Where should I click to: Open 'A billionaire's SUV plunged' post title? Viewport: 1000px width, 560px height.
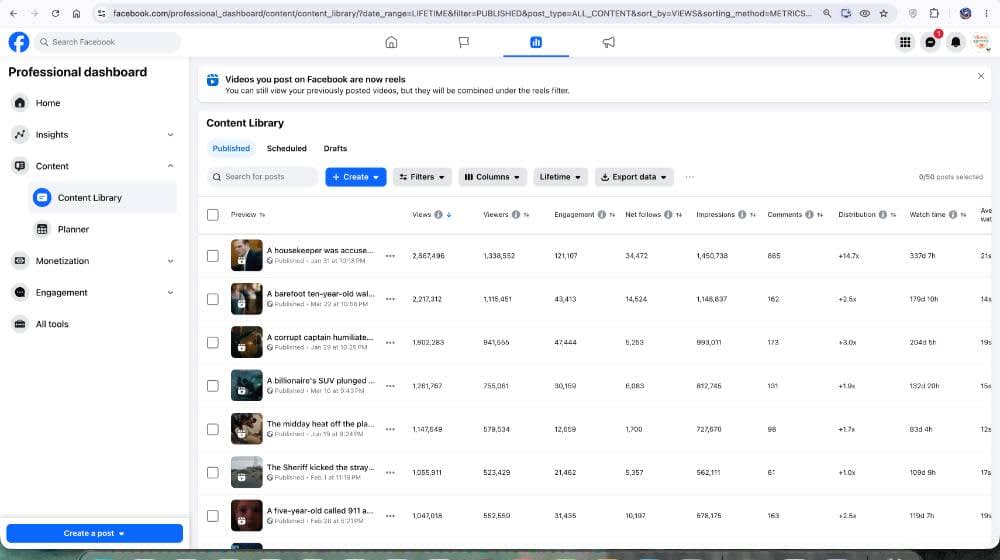click(x=320, y=381)
